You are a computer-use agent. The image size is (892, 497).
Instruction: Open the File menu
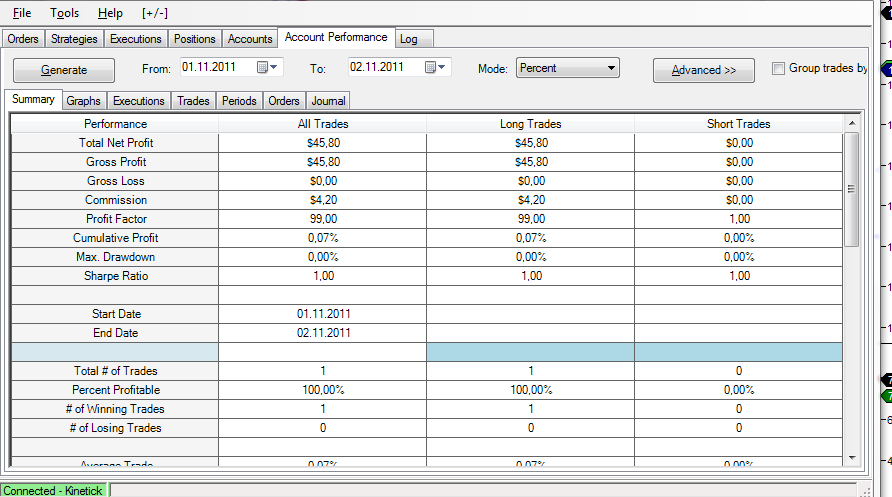[22, 13]
